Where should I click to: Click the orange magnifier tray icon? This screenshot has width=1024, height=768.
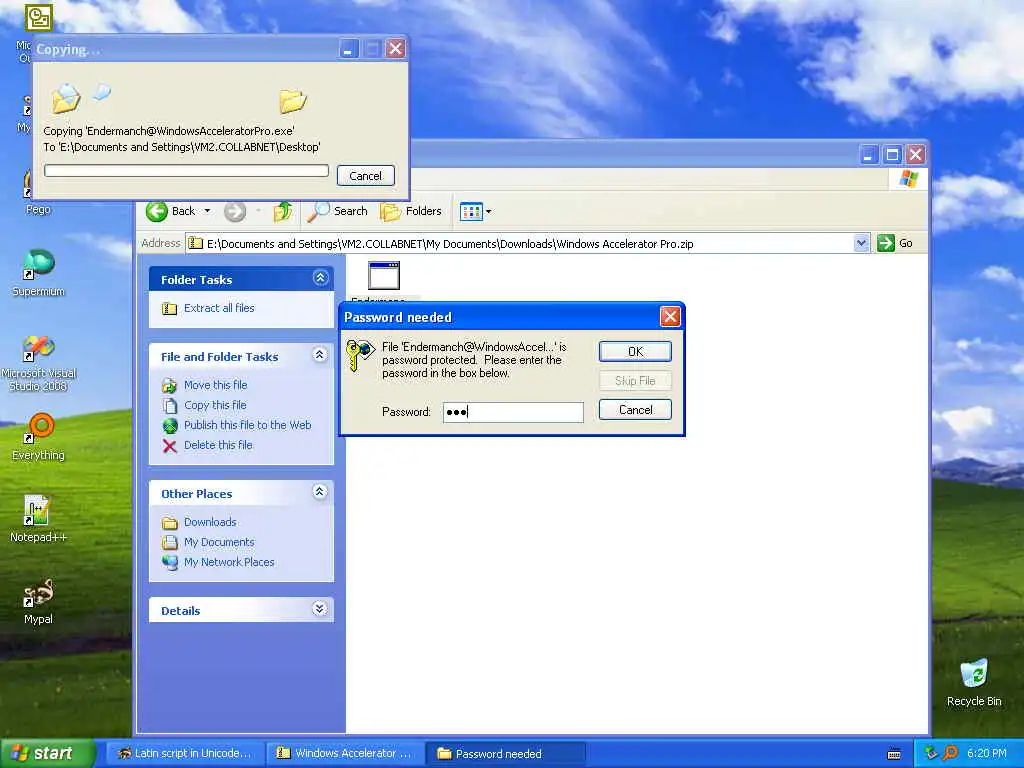950,753
